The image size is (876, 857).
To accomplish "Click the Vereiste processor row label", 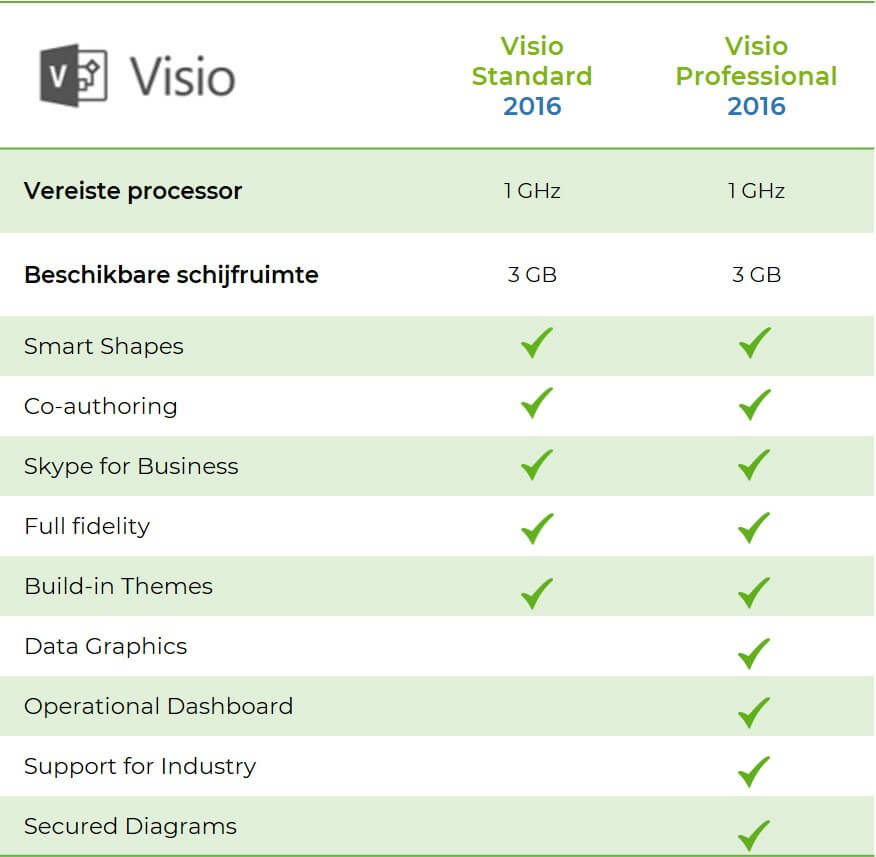I will [133, 191].
